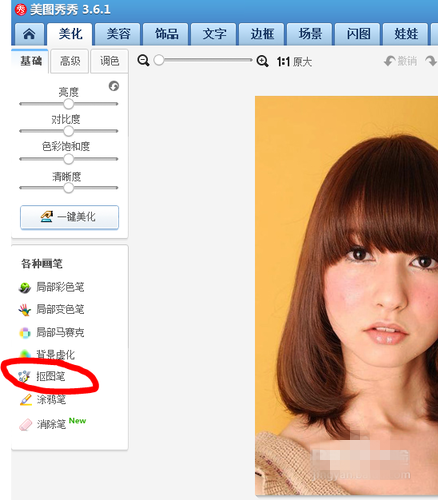Image resolution: width=438 pixels, height=500 pixels.
Task: Select the 高级 sub-tab
Action: pyautogui.click(x=70, y=61)
